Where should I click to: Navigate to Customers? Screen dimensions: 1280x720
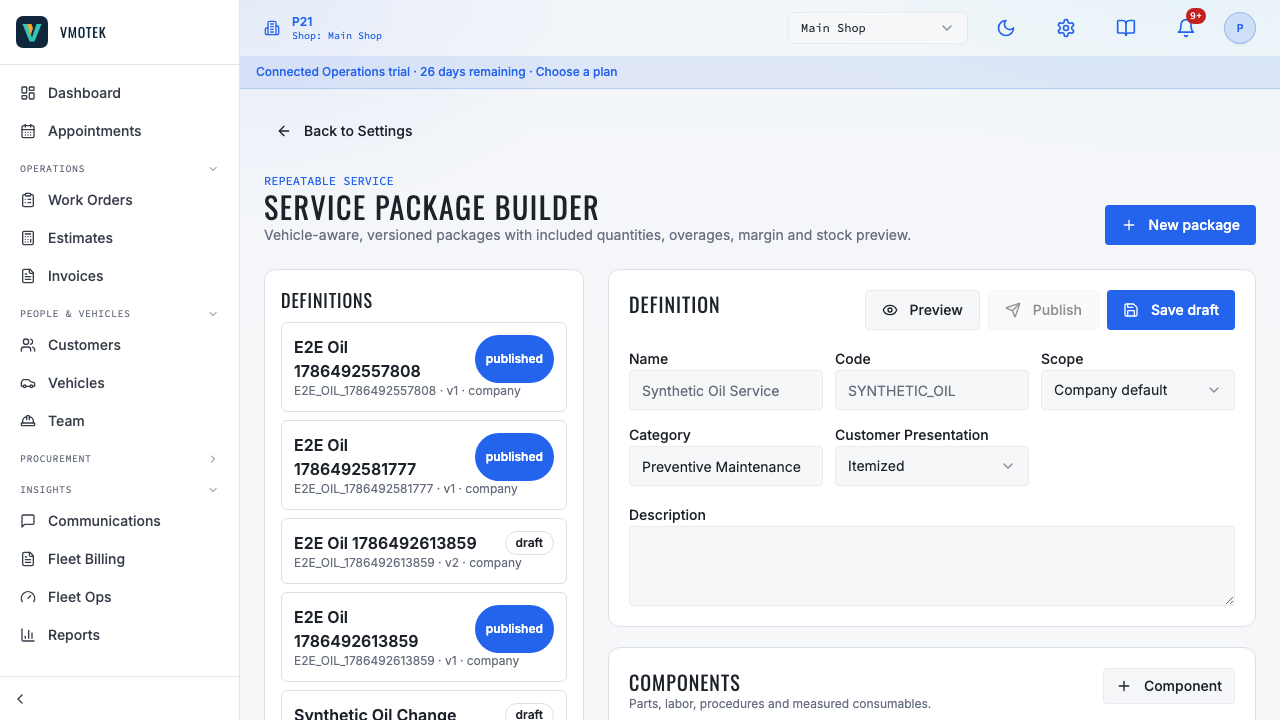(120, 345)
